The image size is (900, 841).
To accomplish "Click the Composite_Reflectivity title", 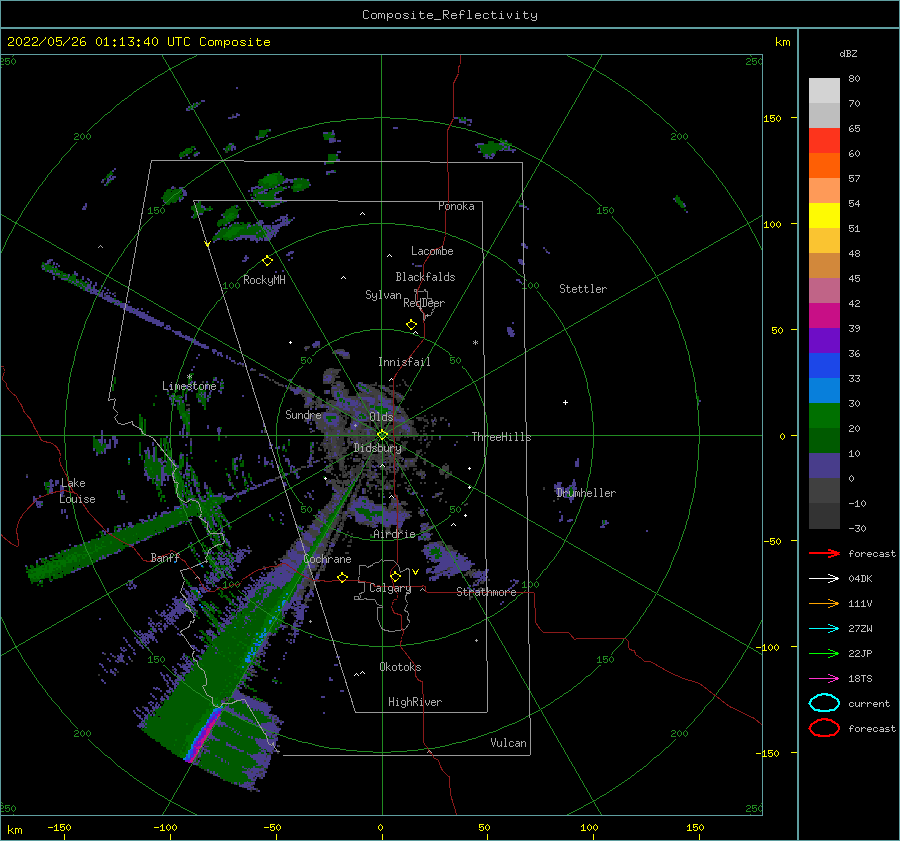I will click(449, 15).
